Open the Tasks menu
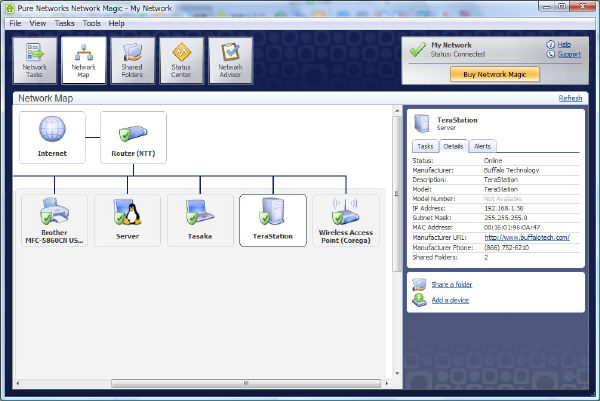Viewport: 600px width, 401px height. click(64, 23)
